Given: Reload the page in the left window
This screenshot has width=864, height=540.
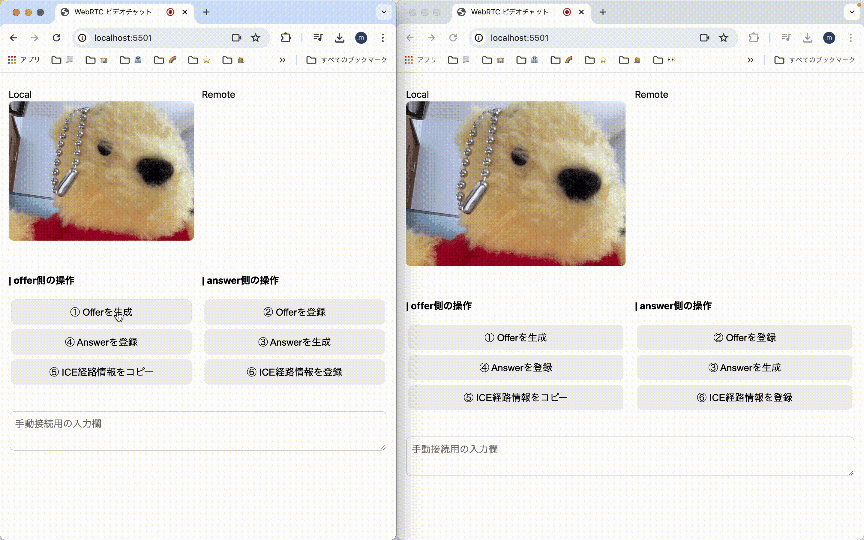Looking at the screenshot, I should [x=56, y=38].
